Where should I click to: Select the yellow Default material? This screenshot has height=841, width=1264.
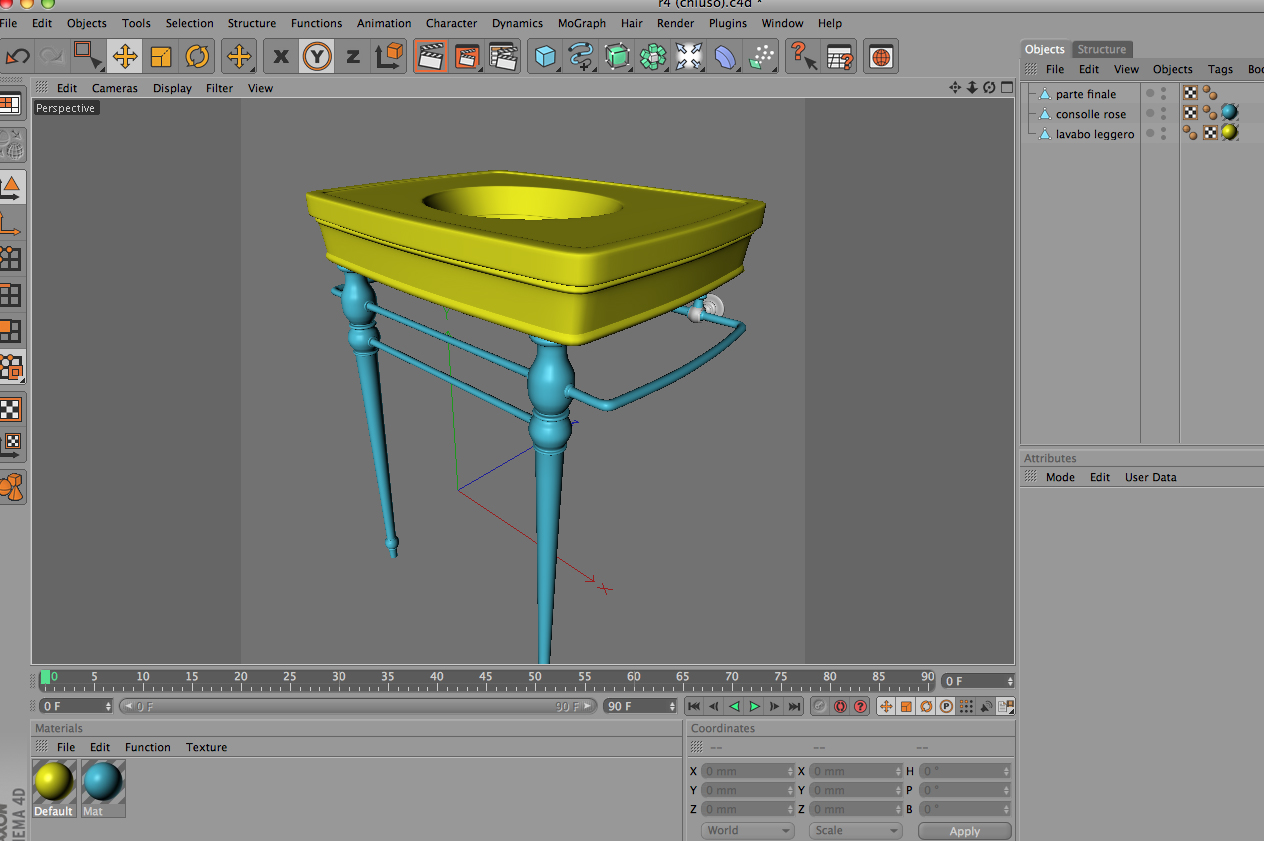53,789
